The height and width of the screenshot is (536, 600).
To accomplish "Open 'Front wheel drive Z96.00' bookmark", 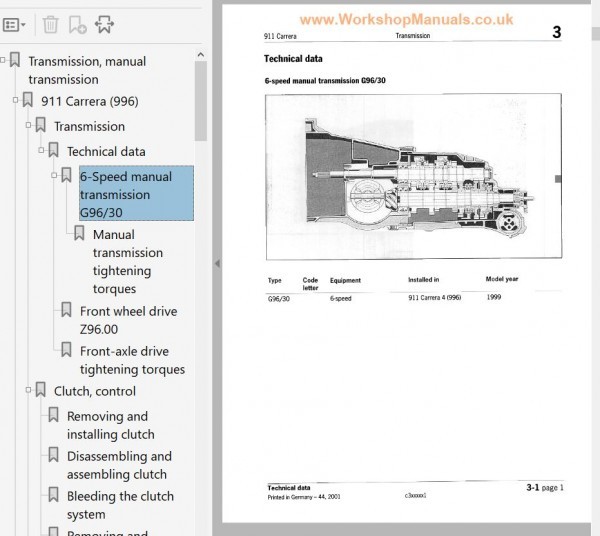I will click(129, 320).
